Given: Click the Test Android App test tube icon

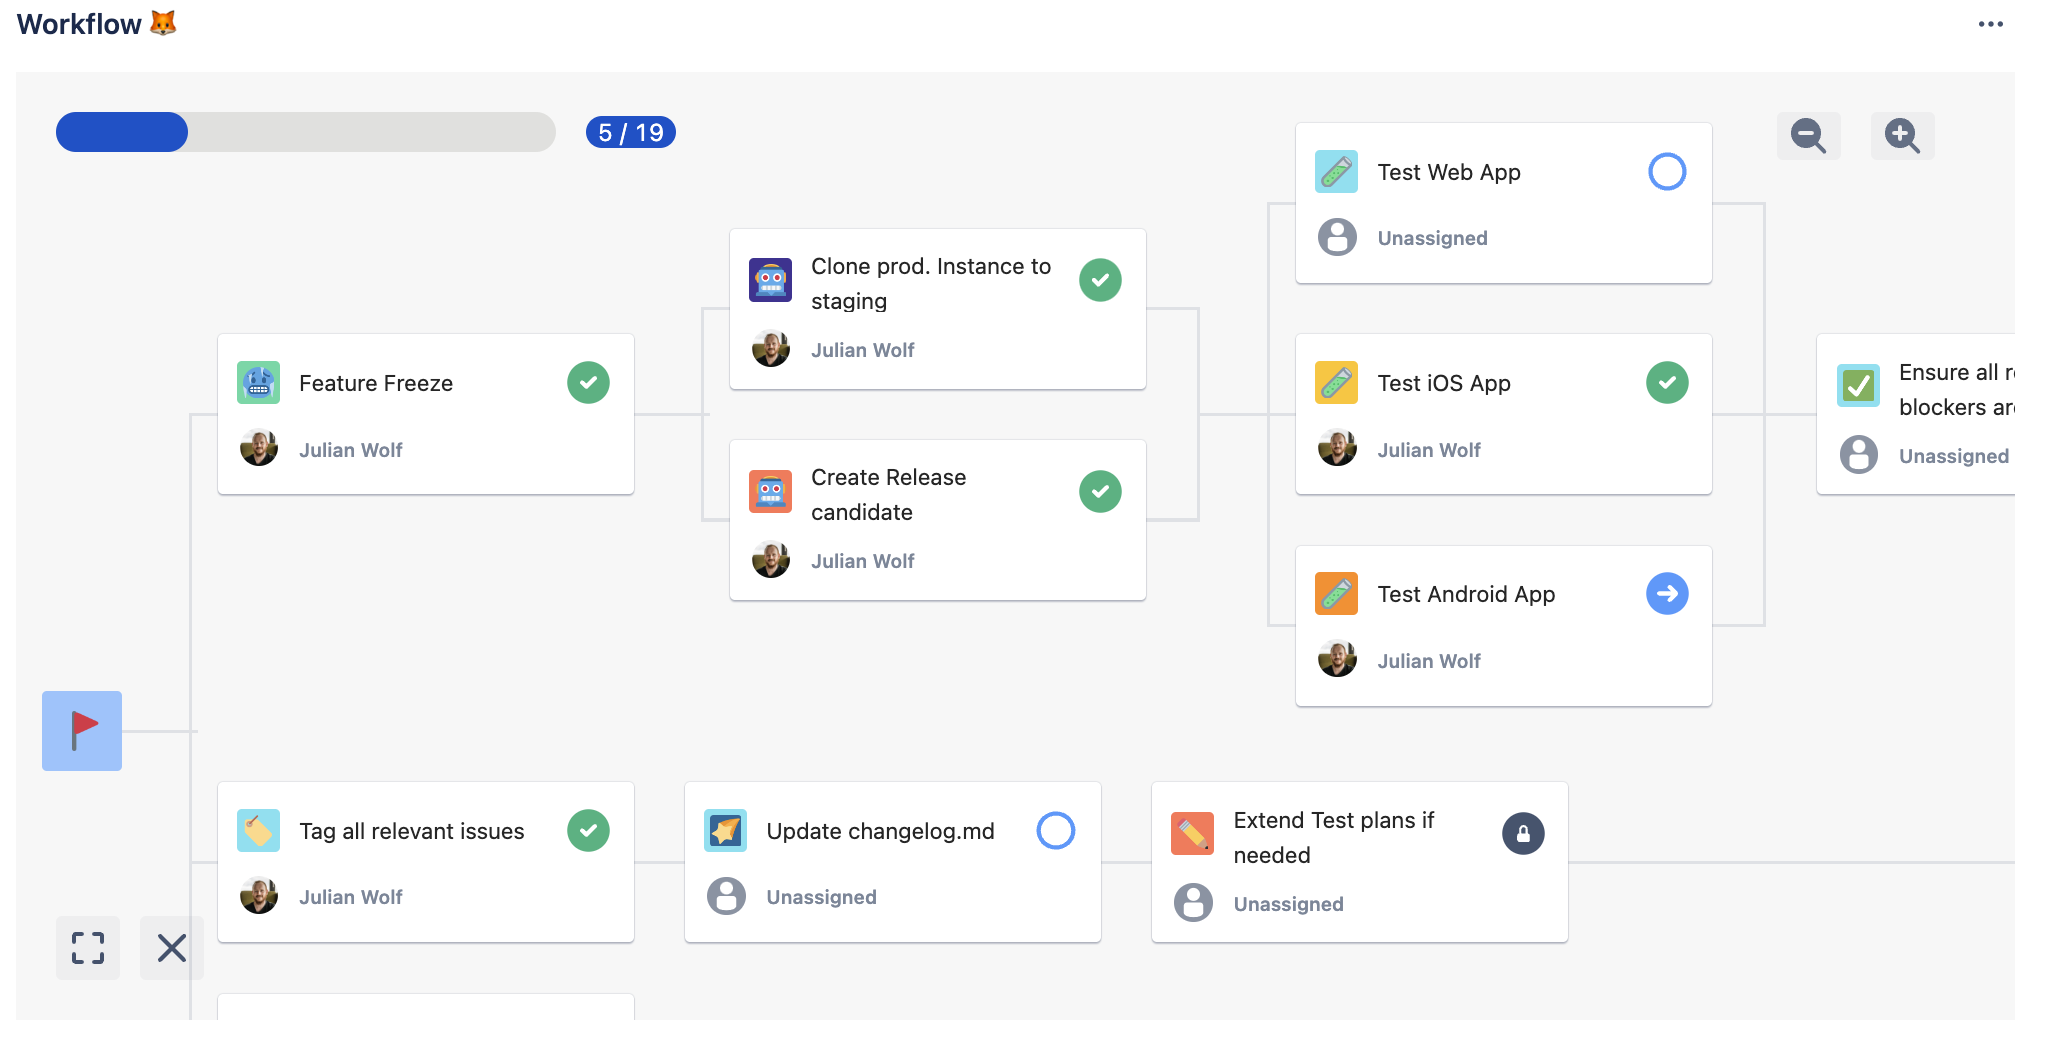Looking at the screenshot, I should (1336, 594).
